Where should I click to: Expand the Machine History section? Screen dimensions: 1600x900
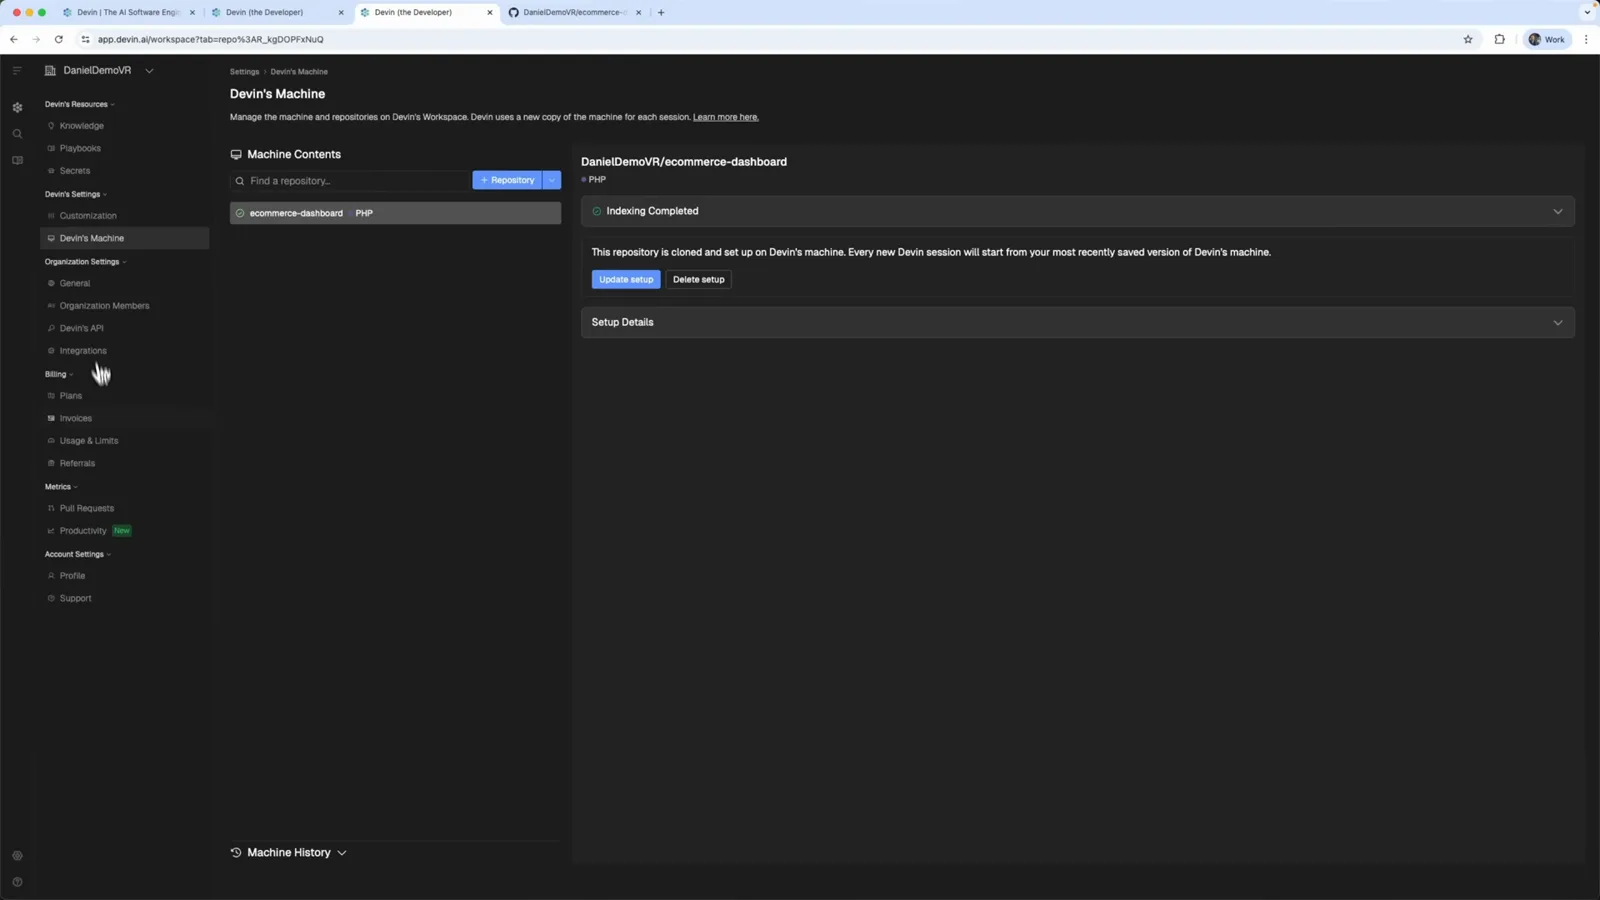[x=288, y=853]
